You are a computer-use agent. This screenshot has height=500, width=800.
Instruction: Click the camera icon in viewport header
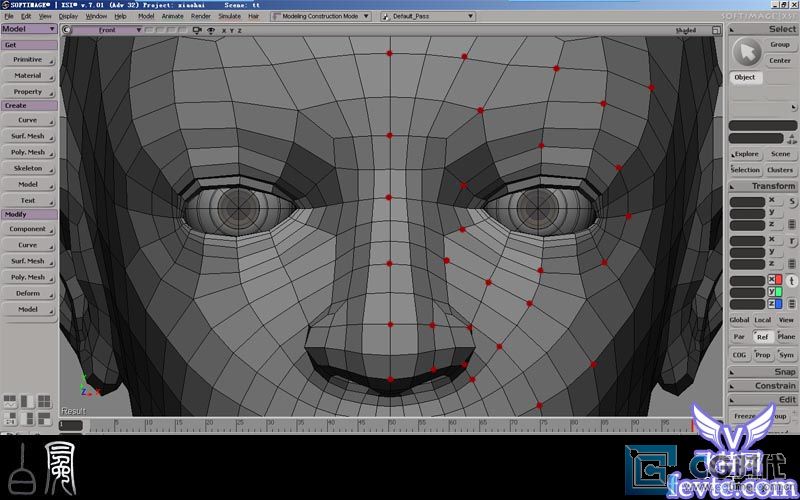pyautogui.click(x=196, y=30)
